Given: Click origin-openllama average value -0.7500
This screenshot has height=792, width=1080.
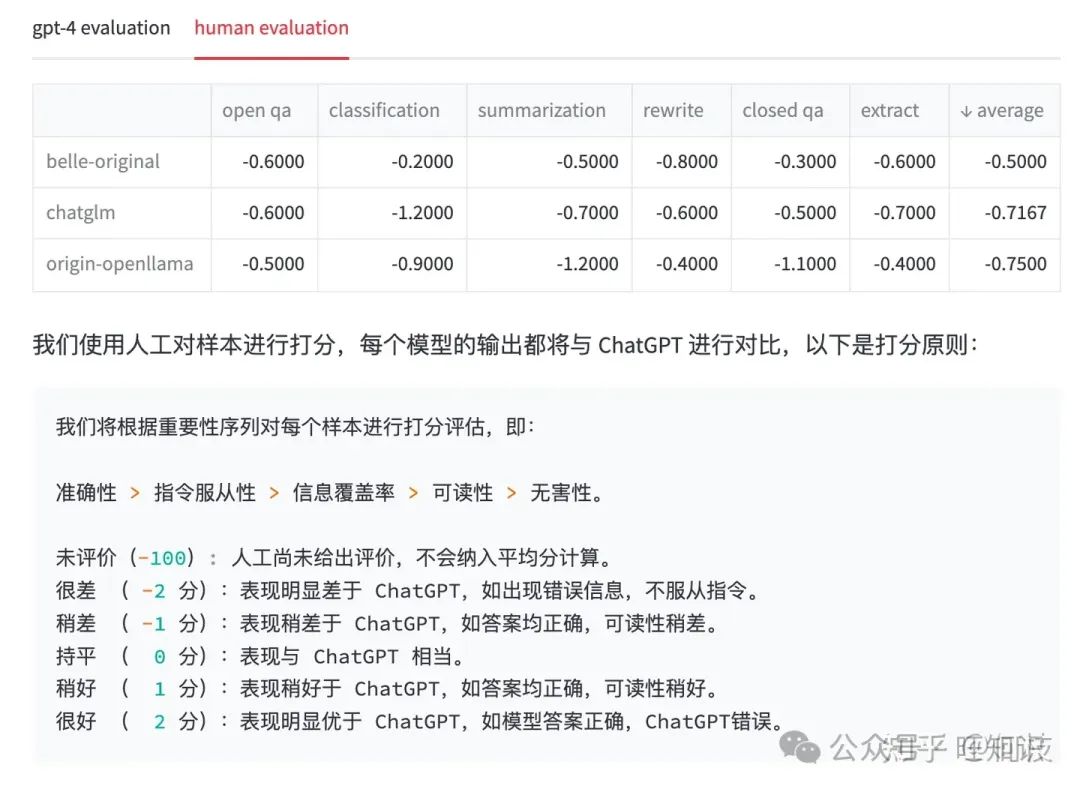Looking at the screenshot, I should (1015, 264).
